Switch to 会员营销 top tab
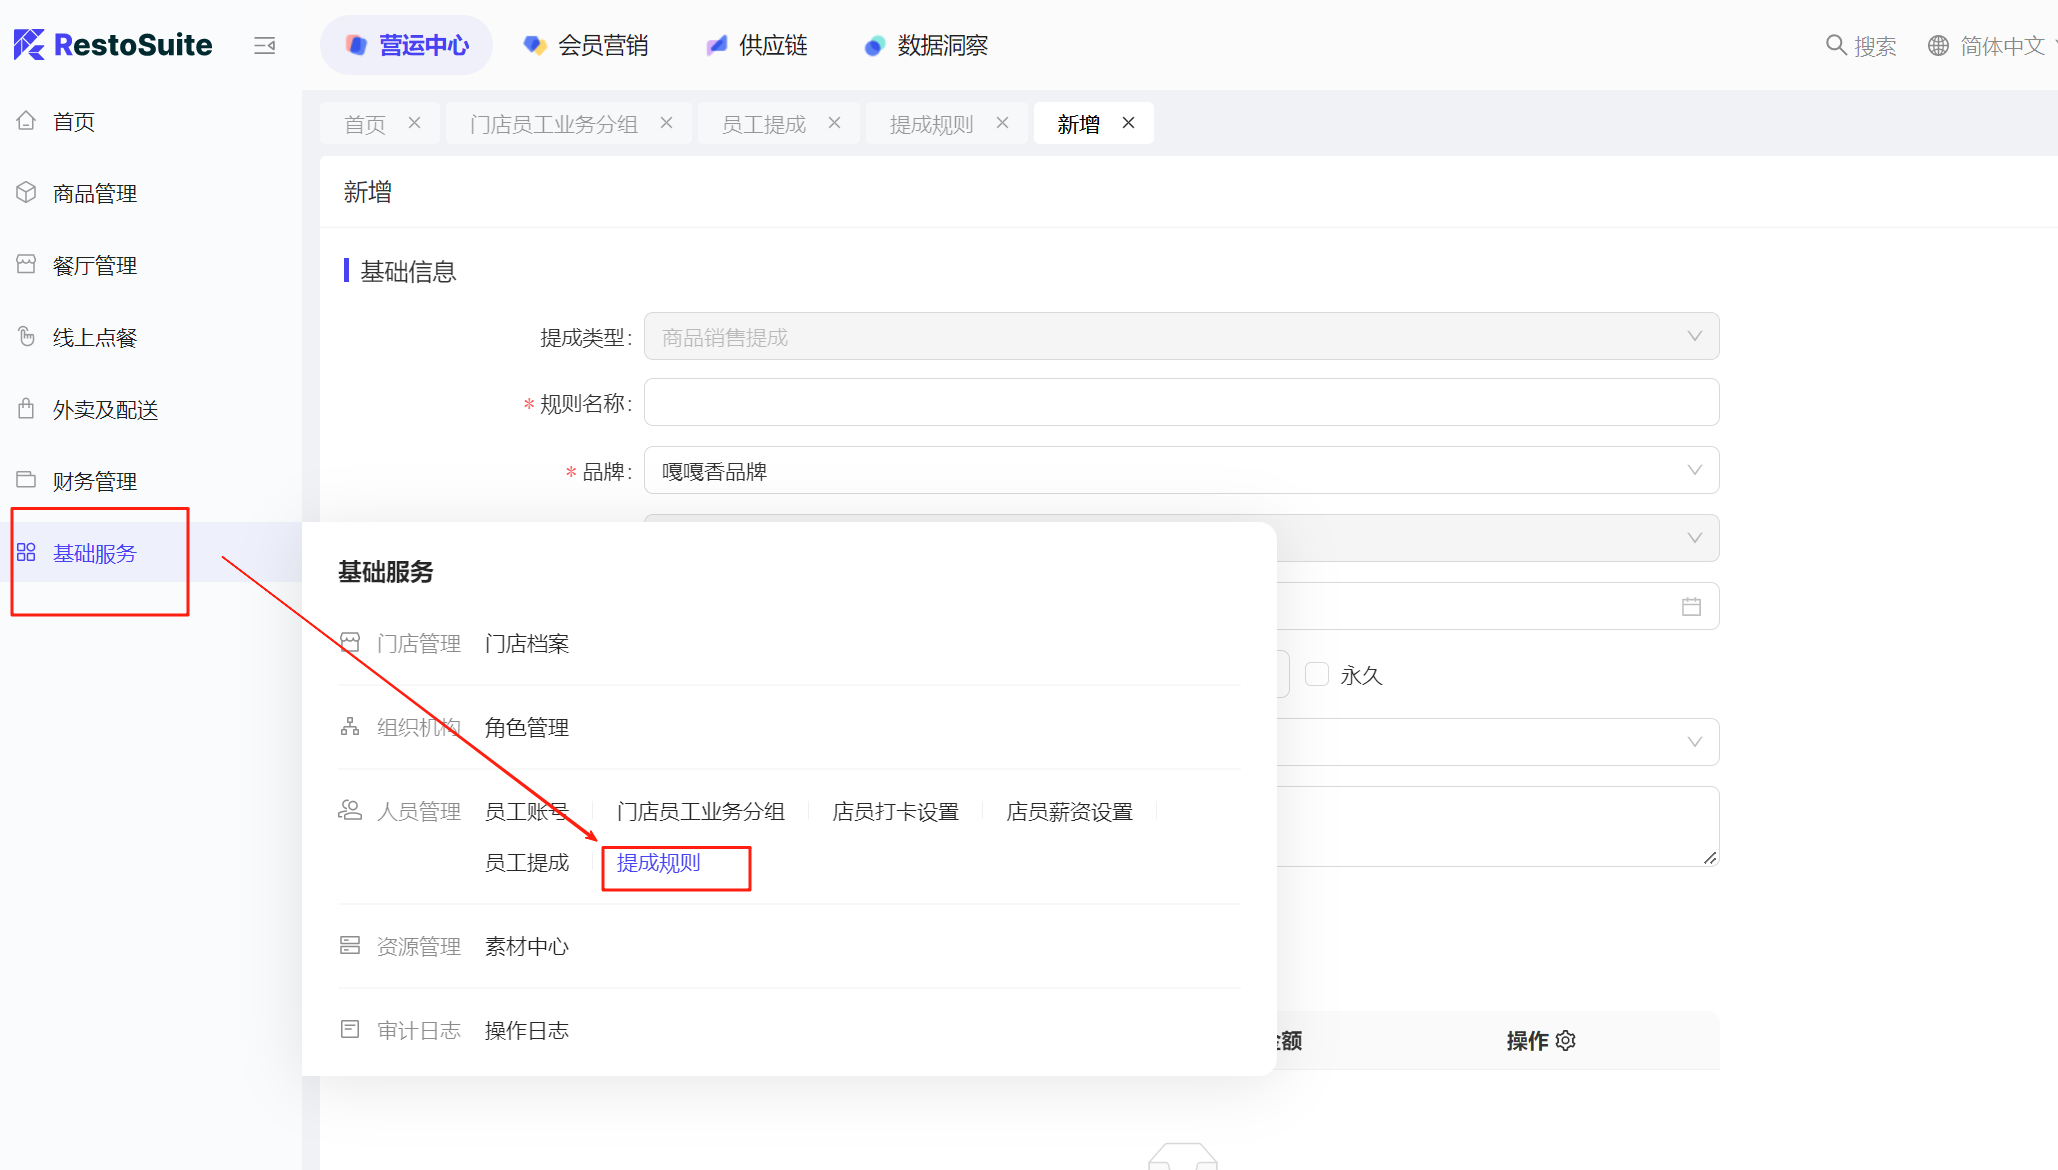Screen dimensions: 2058x1170 pos(586,45)
